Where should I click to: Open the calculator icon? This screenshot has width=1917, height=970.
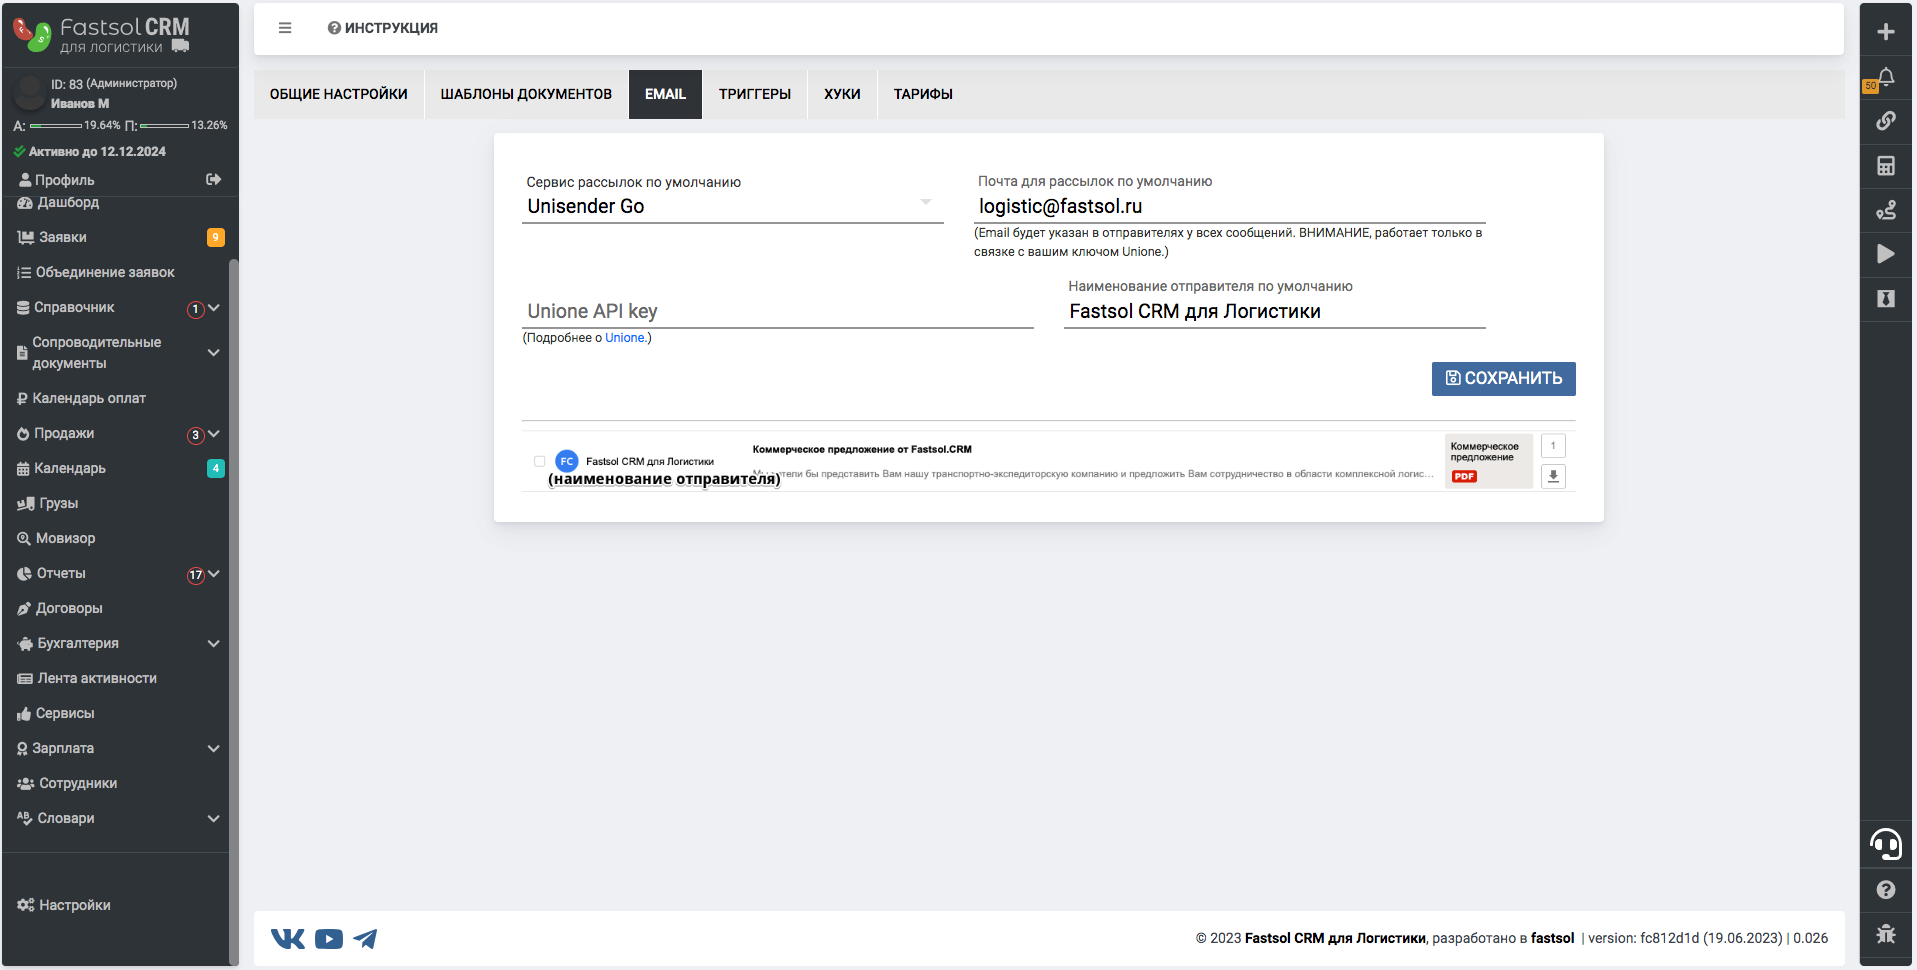(1886, 166)
